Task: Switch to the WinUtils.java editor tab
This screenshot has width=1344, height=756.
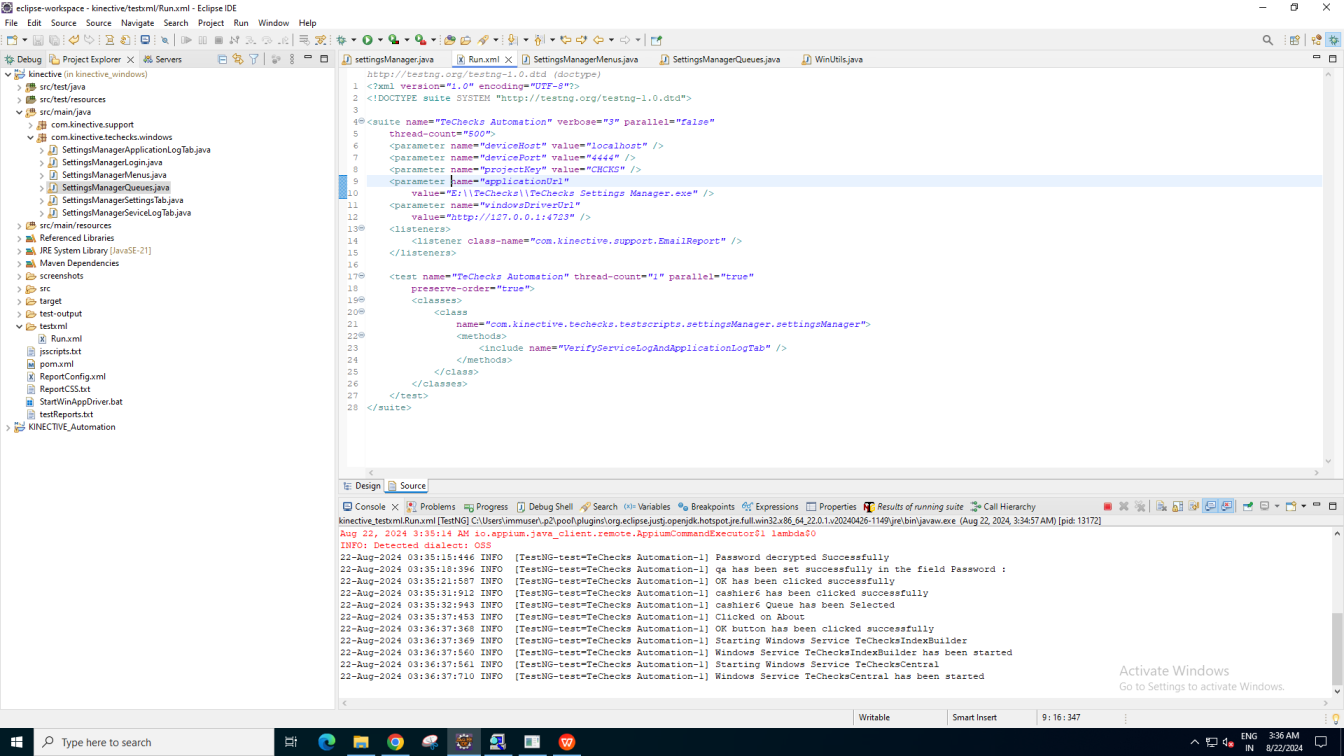Action: [x=838, y=60]
